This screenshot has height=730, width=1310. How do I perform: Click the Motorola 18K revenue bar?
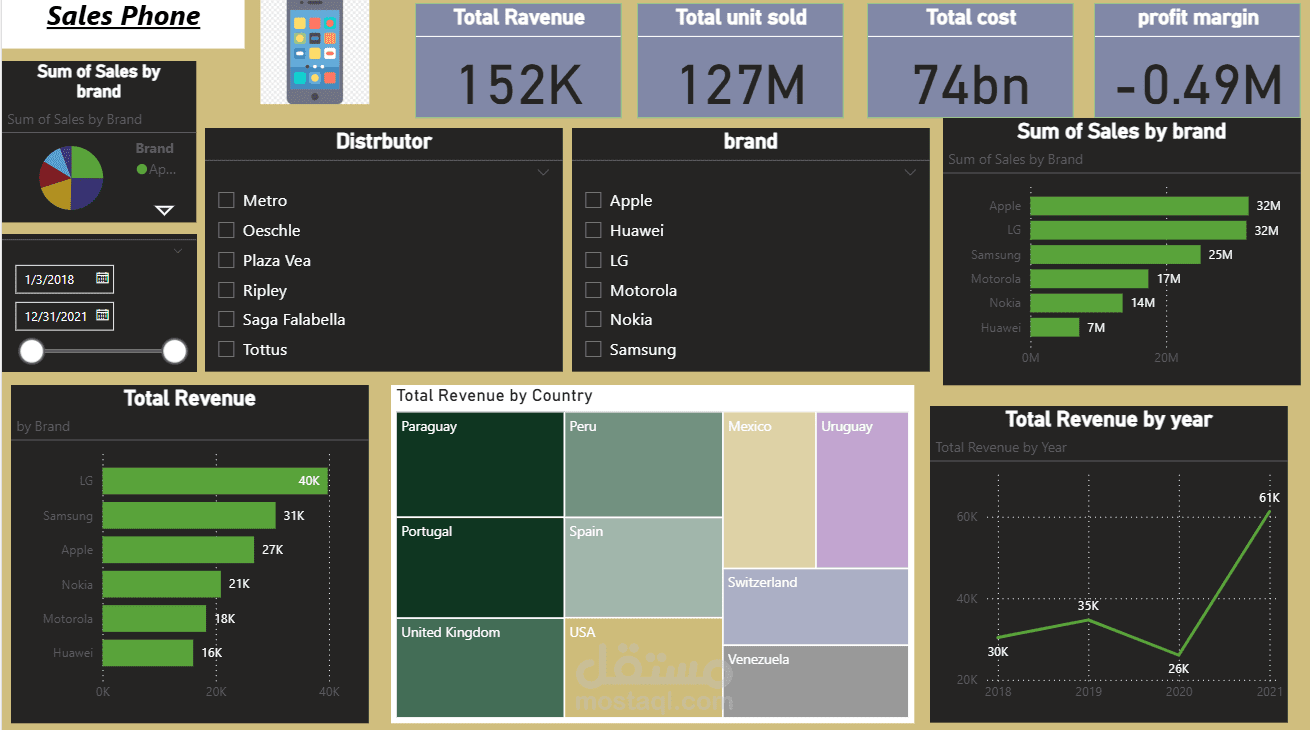click(154, 618)
